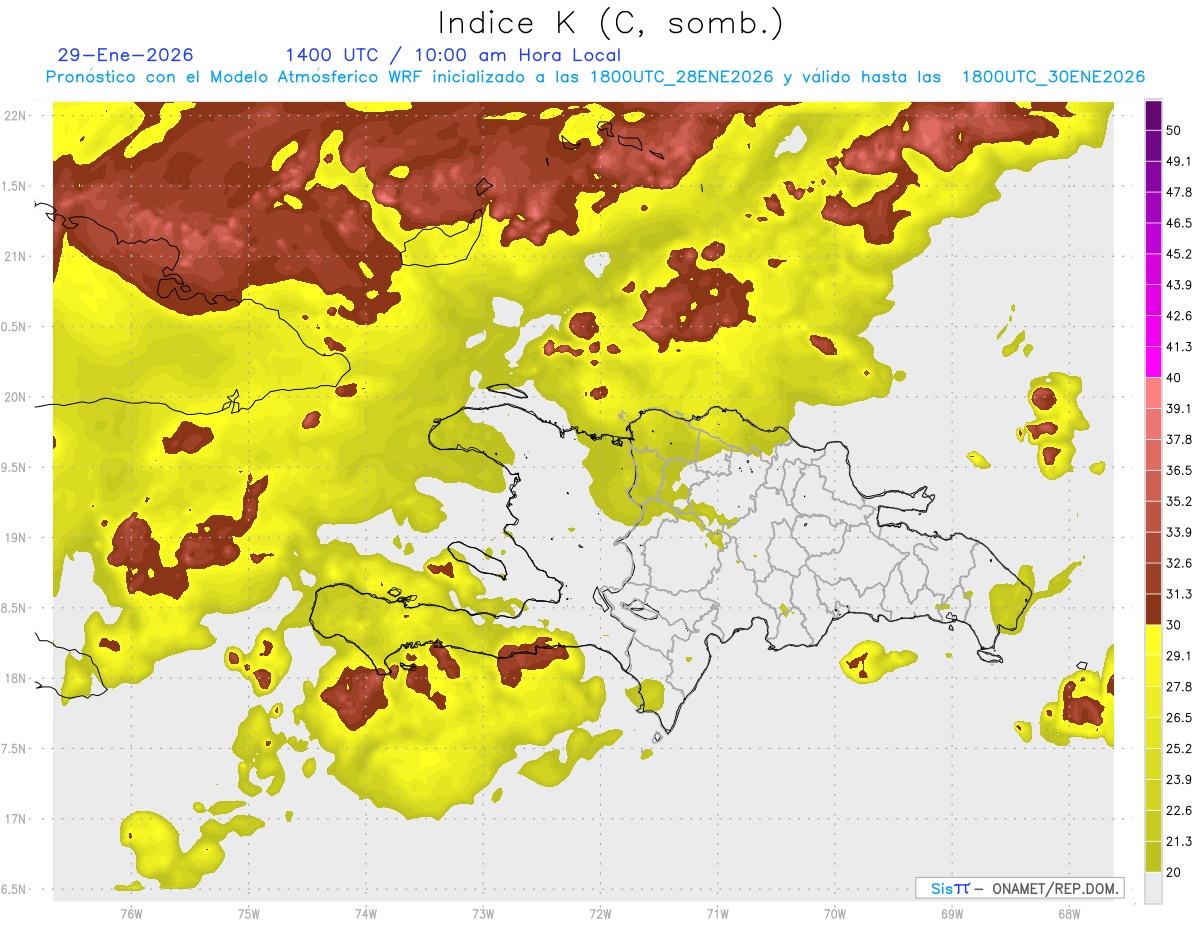
Task: Click the latitude axis label 21N
Action: tap(17, 257)
